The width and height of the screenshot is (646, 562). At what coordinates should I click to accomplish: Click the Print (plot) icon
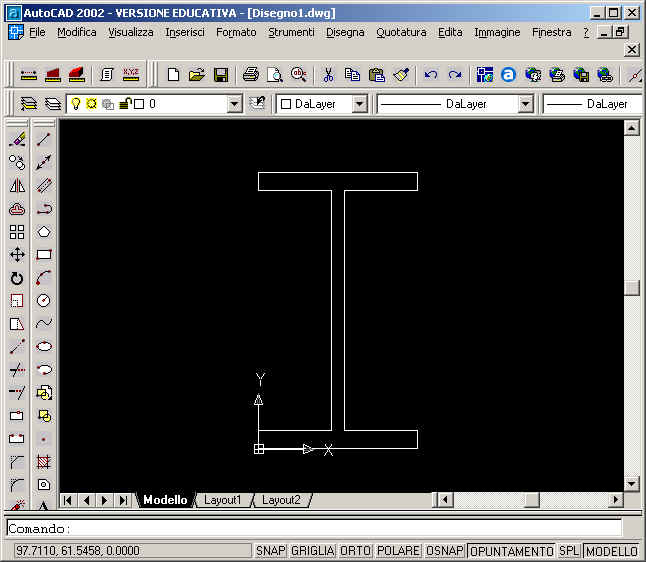(250, 75)
